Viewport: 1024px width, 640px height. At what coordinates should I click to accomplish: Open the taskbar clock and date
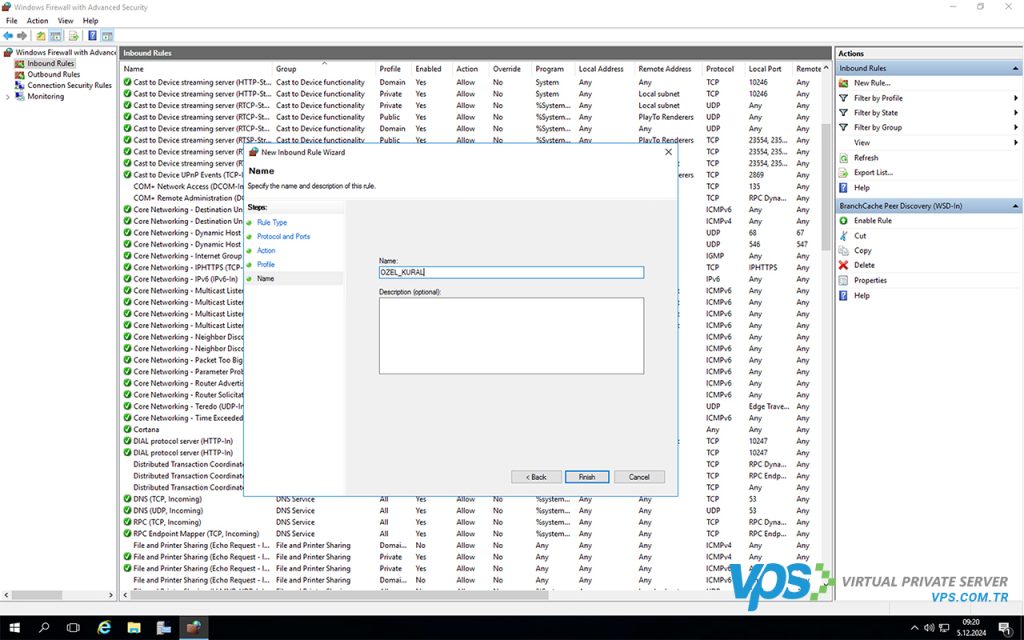point(971,628)
